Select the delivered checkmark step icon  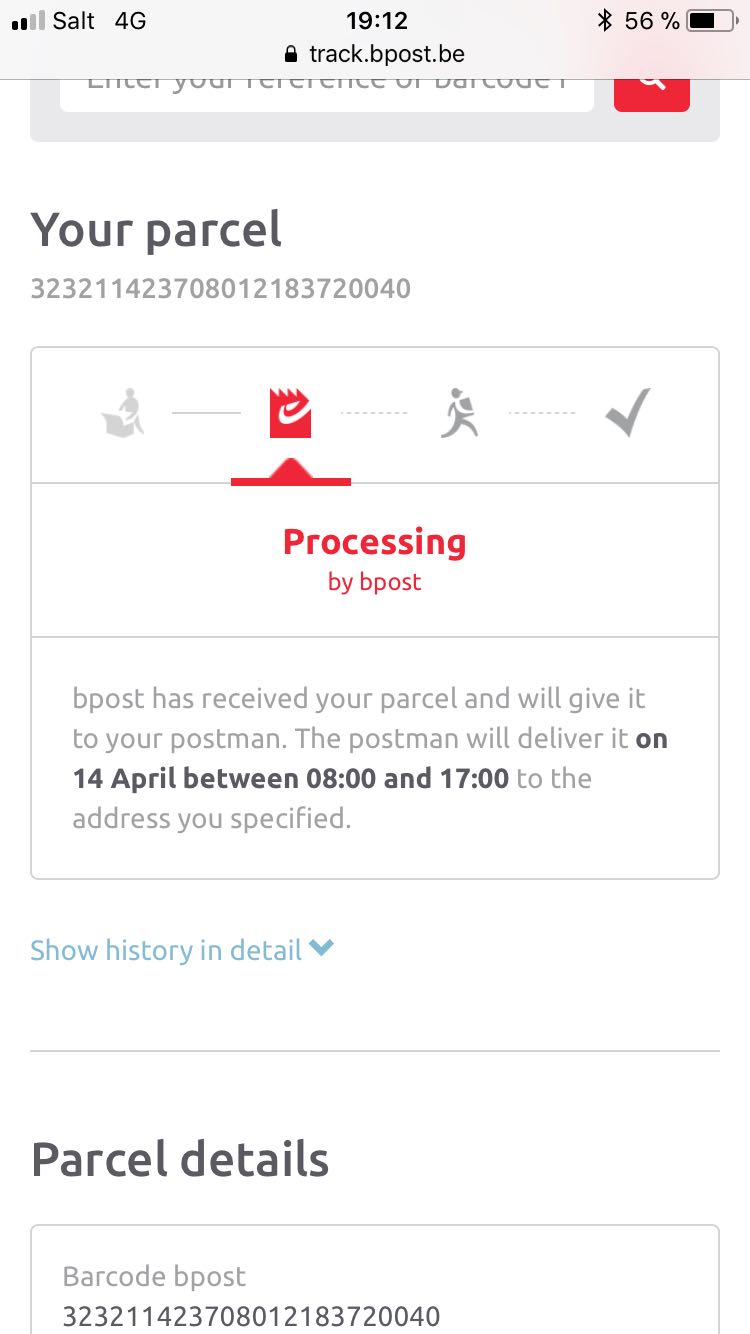click(x=628, y=412)
